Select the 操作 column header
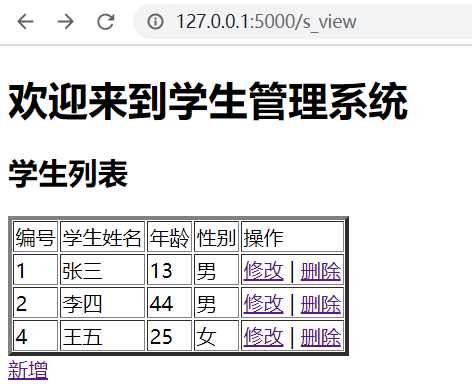This screenshot has height=391, width=472. click(x=292, y=237)
